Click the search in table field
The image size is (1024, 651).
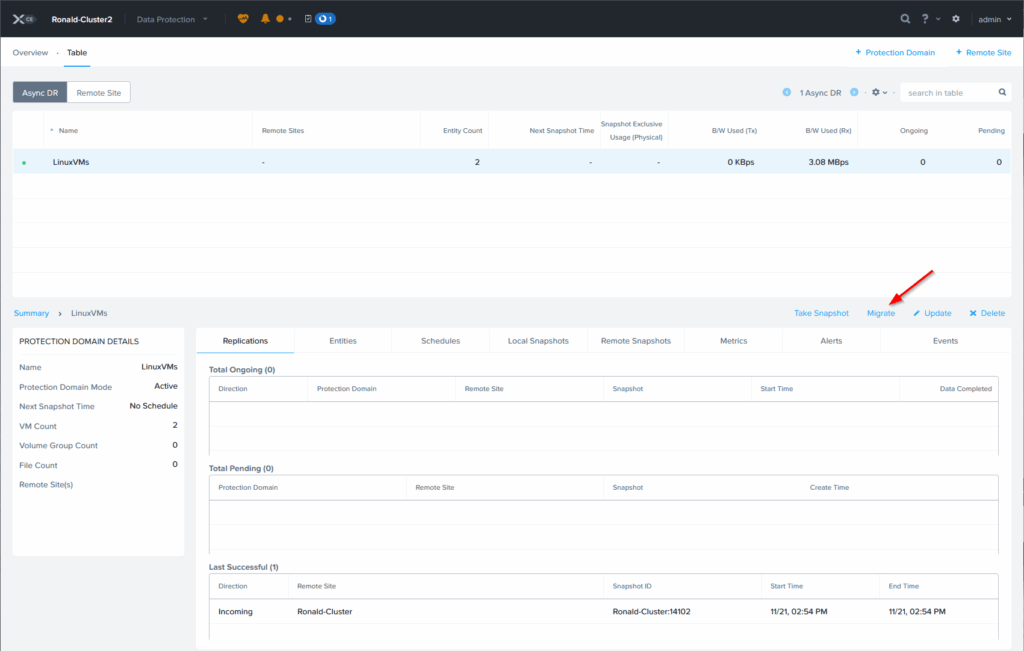(x=948, y=93)
